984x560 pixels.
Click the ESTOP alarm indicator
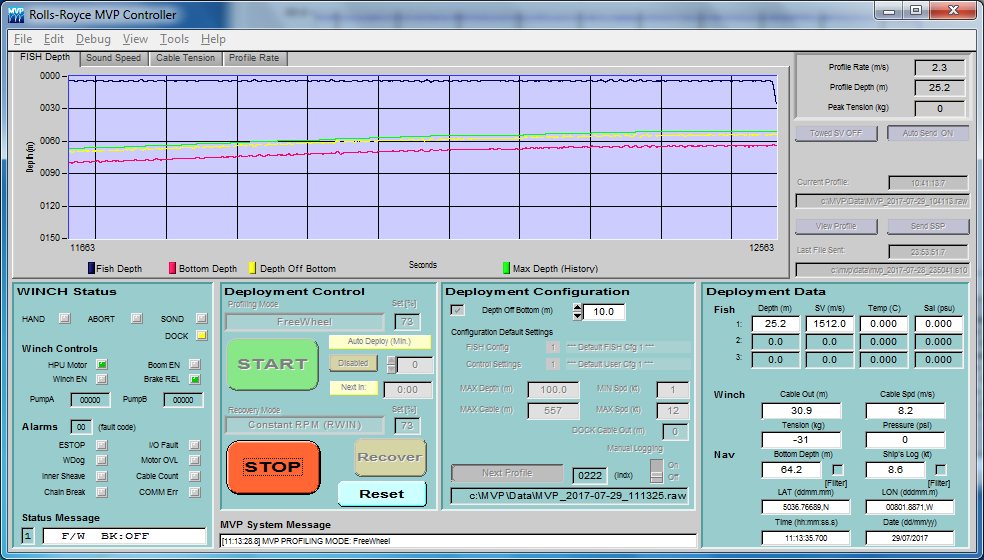coord(102,445)
